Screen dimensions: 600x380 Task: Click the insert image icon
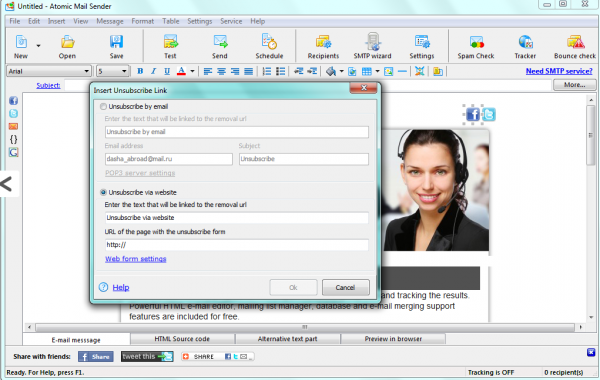(388, 71)
